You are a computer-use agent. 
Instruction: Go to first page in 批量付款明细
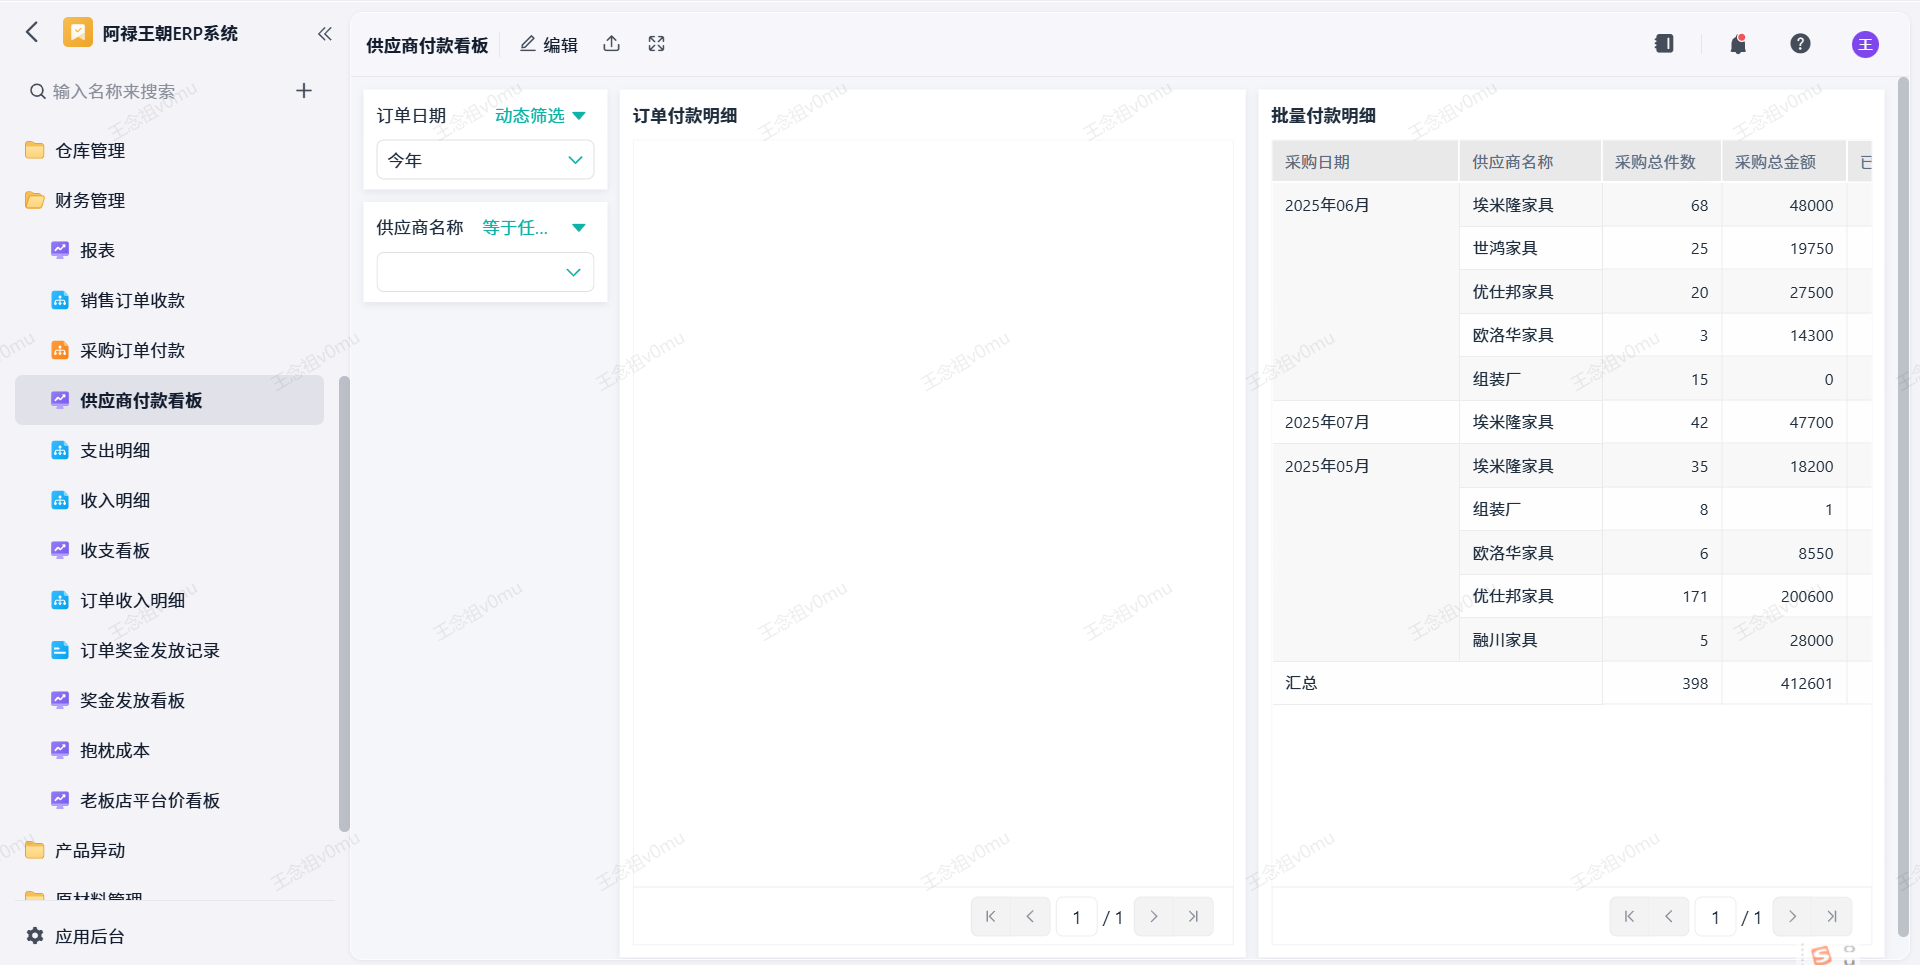tap(1630, 917)
